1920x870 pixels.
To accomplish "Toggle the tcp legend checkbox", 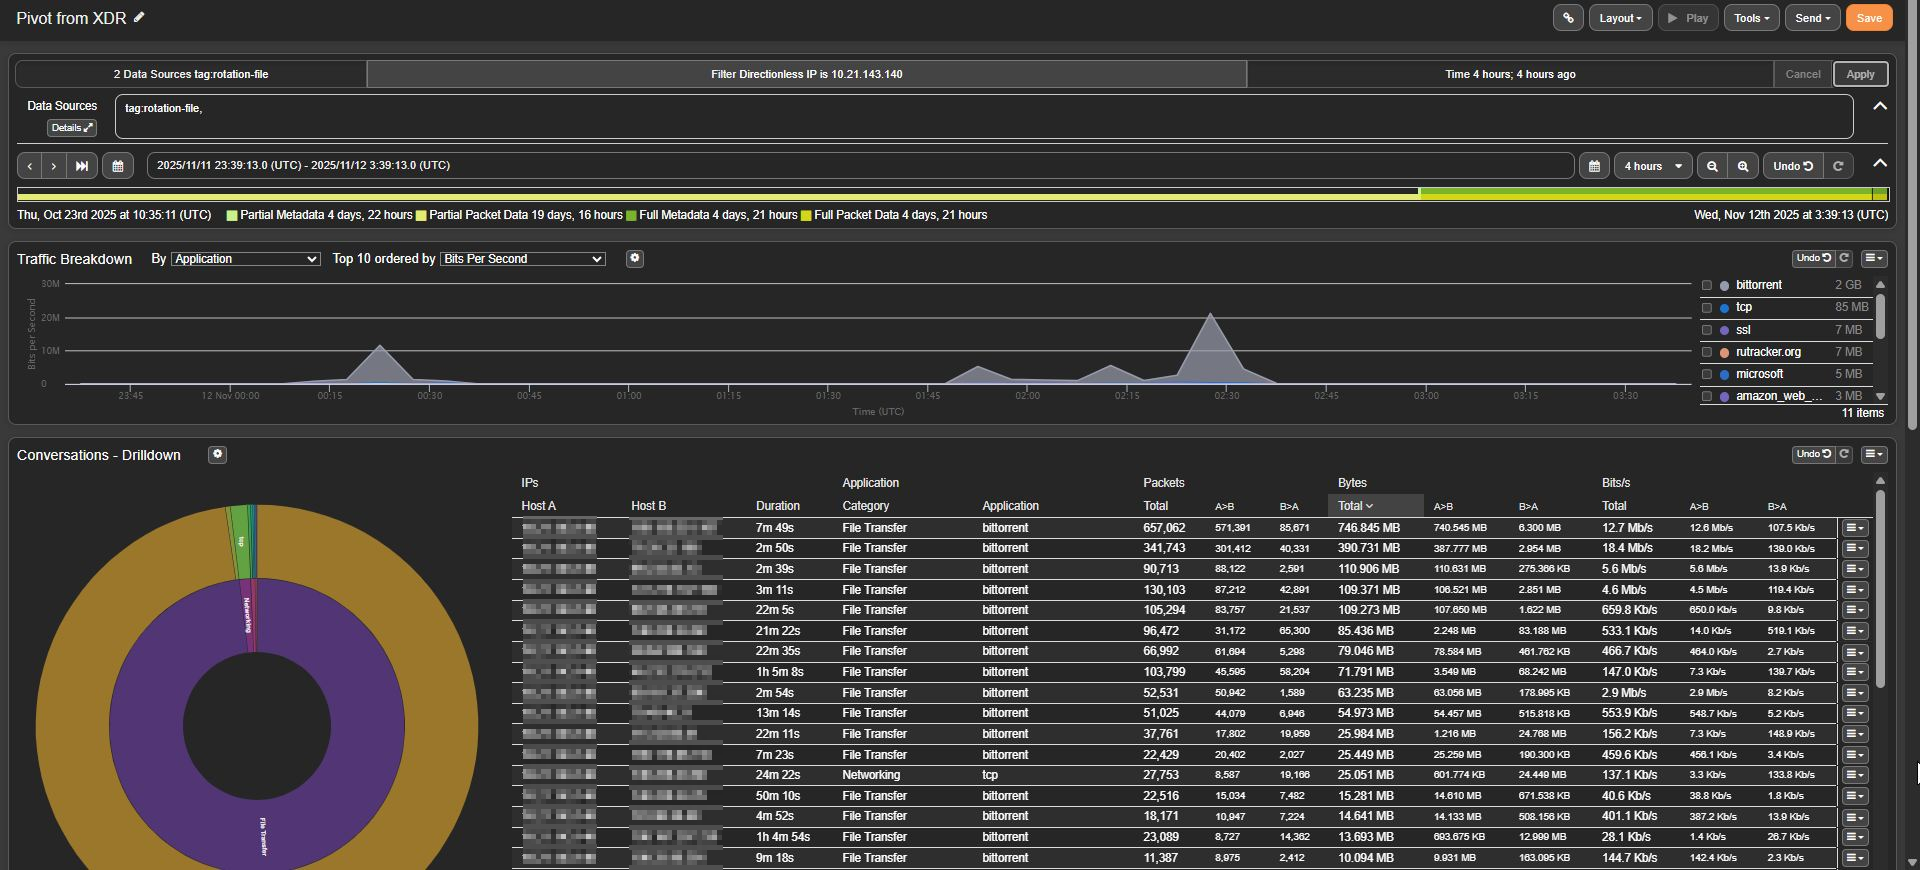I will coord(1707,308).
